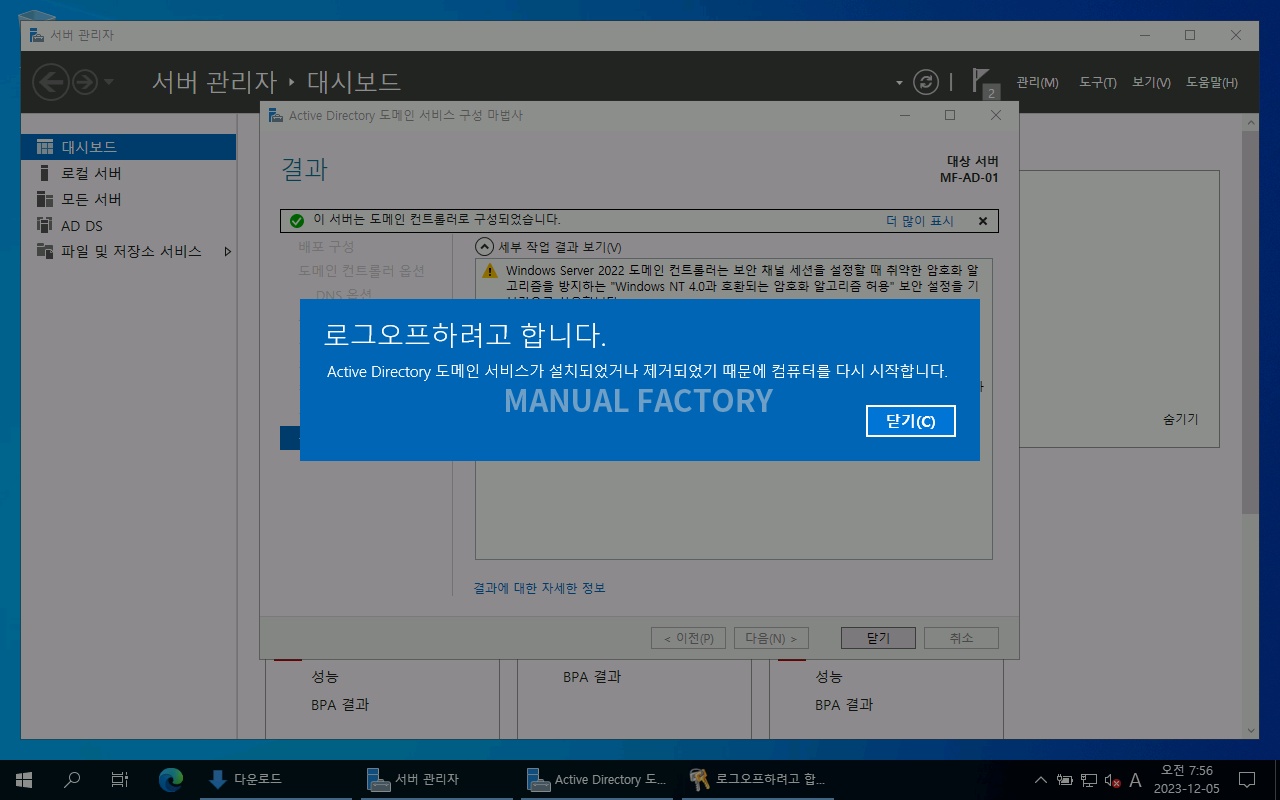This screenshot has width=1280, height=800.
Task: Open dropdown arrow beside refresh icon
Action: (x=899, y=83)
